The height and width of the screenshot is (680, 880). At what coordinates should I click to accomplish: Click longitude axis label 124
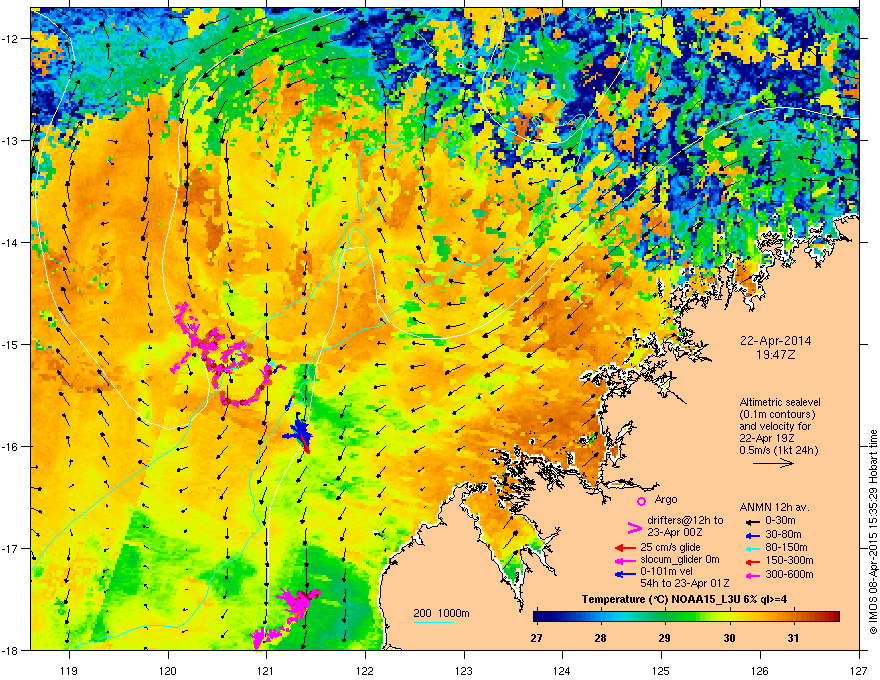562,670
